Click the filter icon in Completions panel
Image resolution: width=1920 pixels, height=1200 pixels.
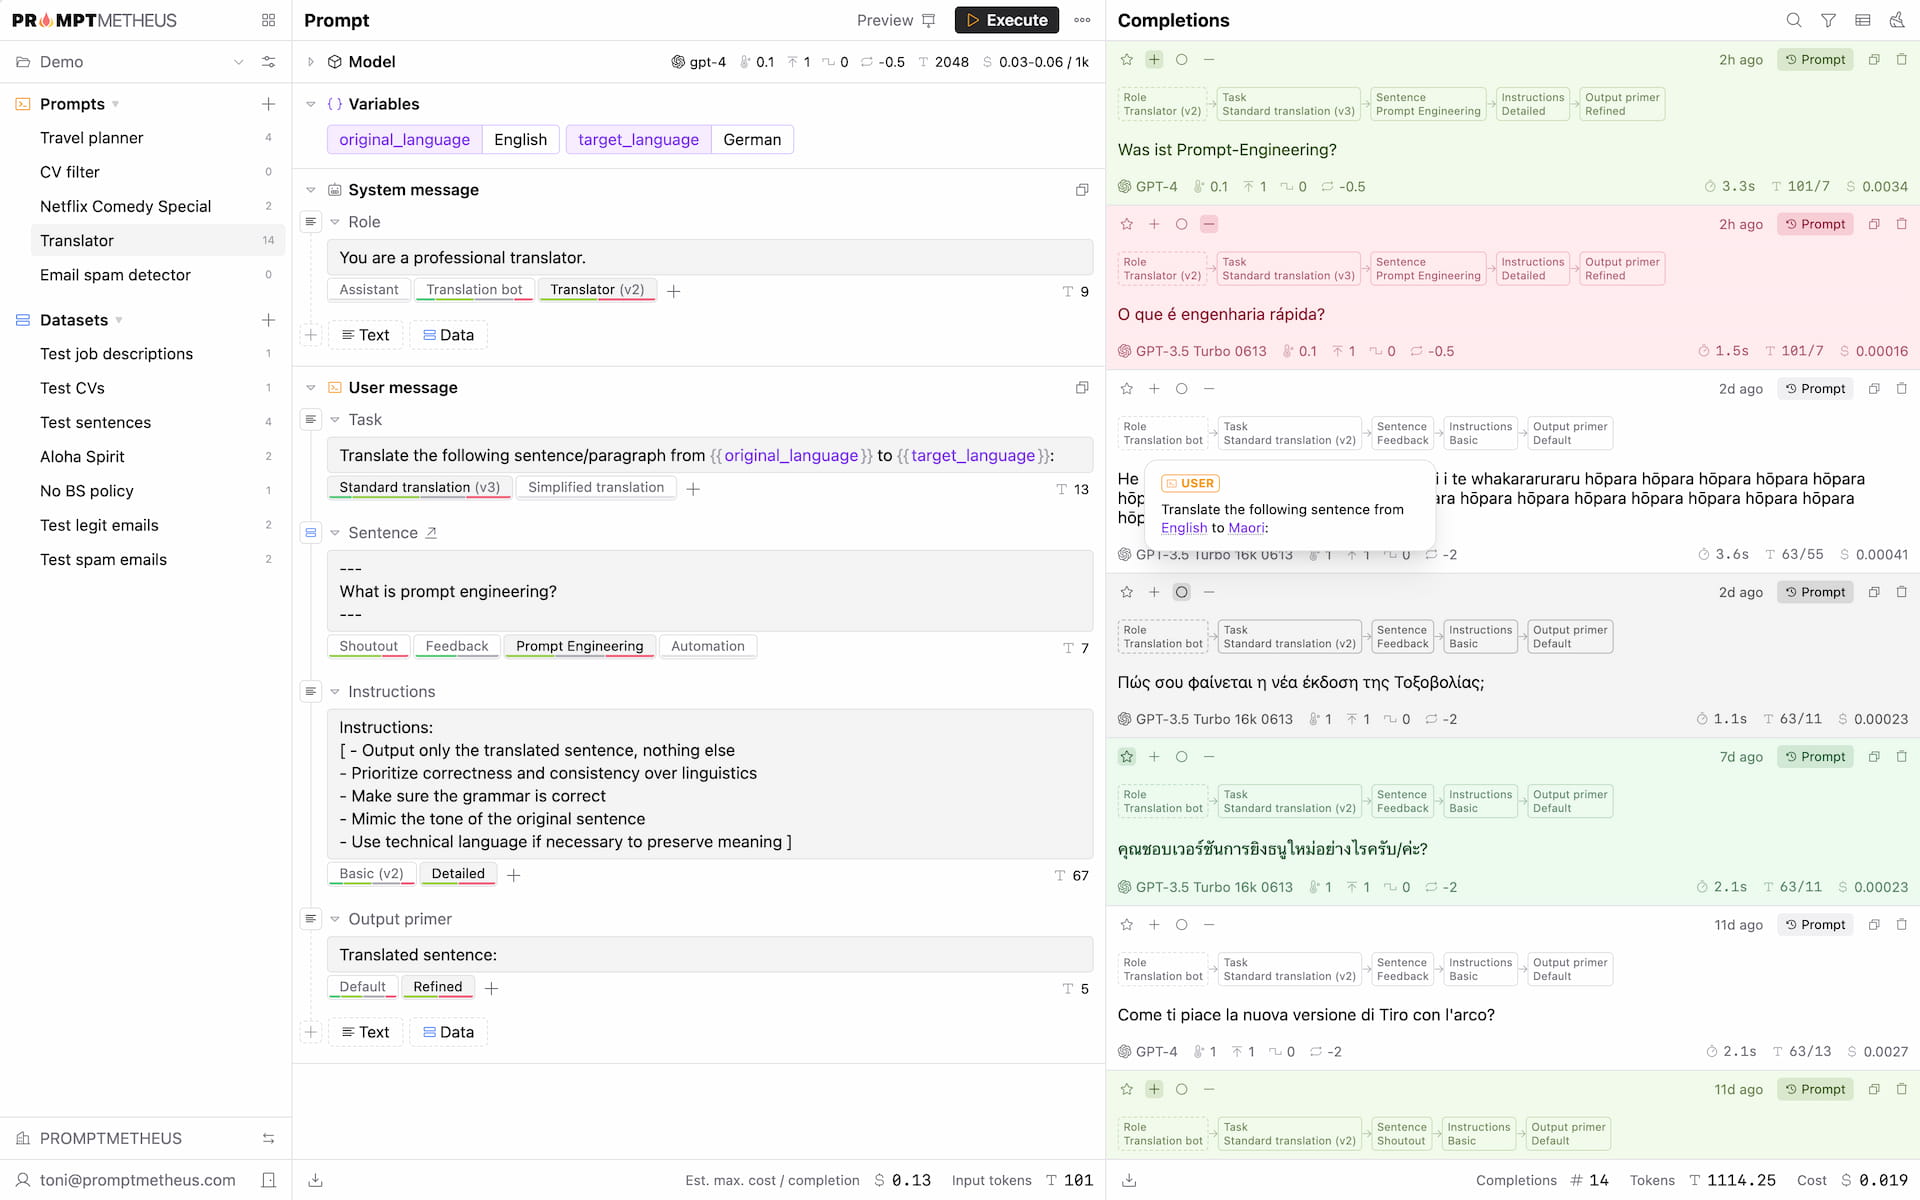point(1829,19)
